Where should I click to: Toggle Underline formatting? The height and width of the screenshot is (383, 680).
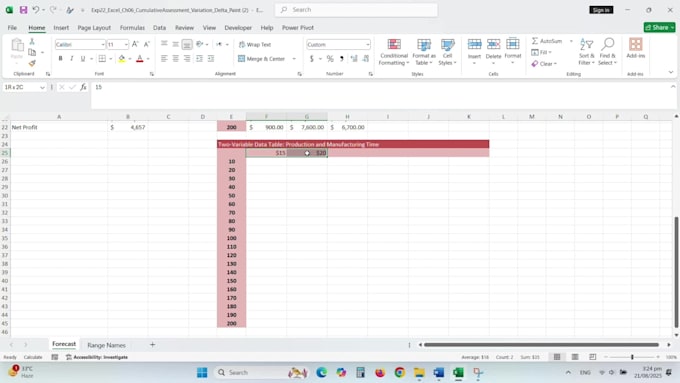point(83,59)
